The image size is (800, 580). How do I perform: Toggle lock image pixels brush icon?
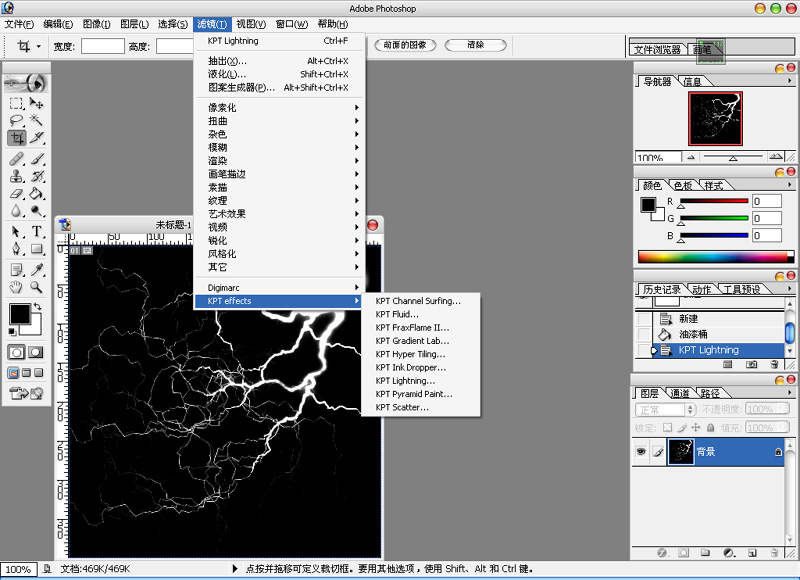682,427
